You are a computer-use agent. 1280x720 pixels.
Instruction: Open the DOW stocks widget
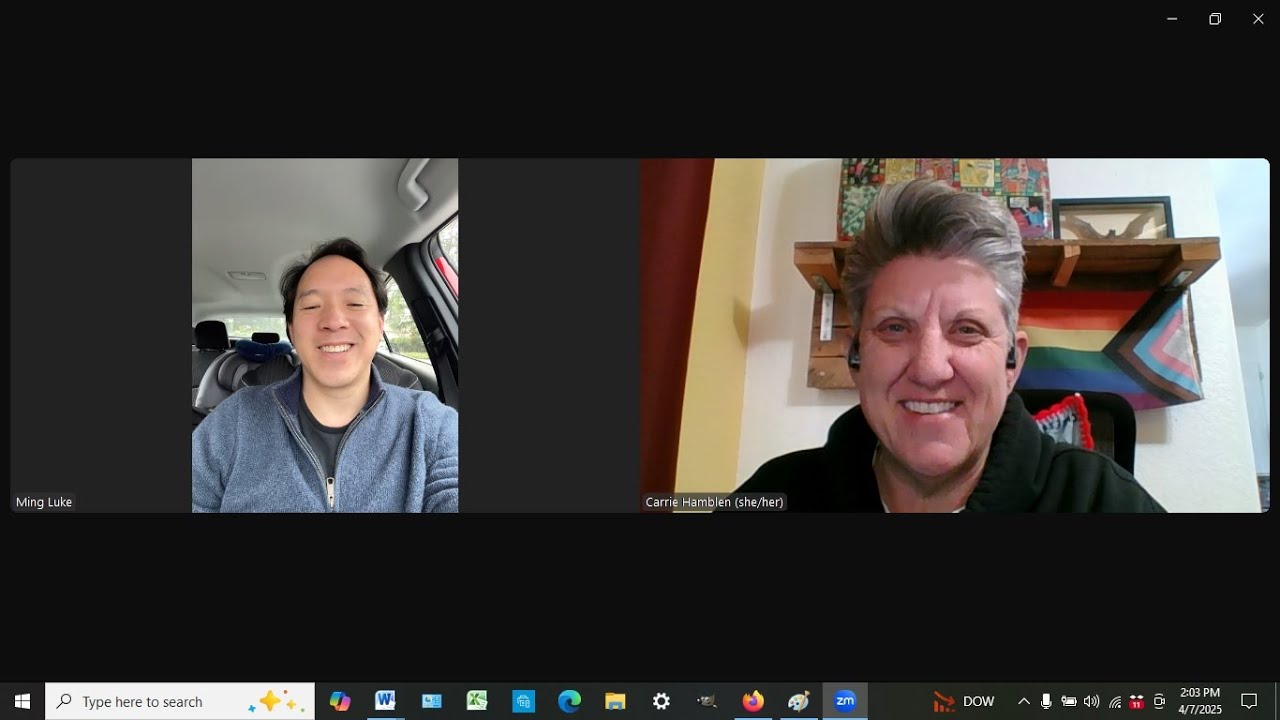(x=964, y=701)
